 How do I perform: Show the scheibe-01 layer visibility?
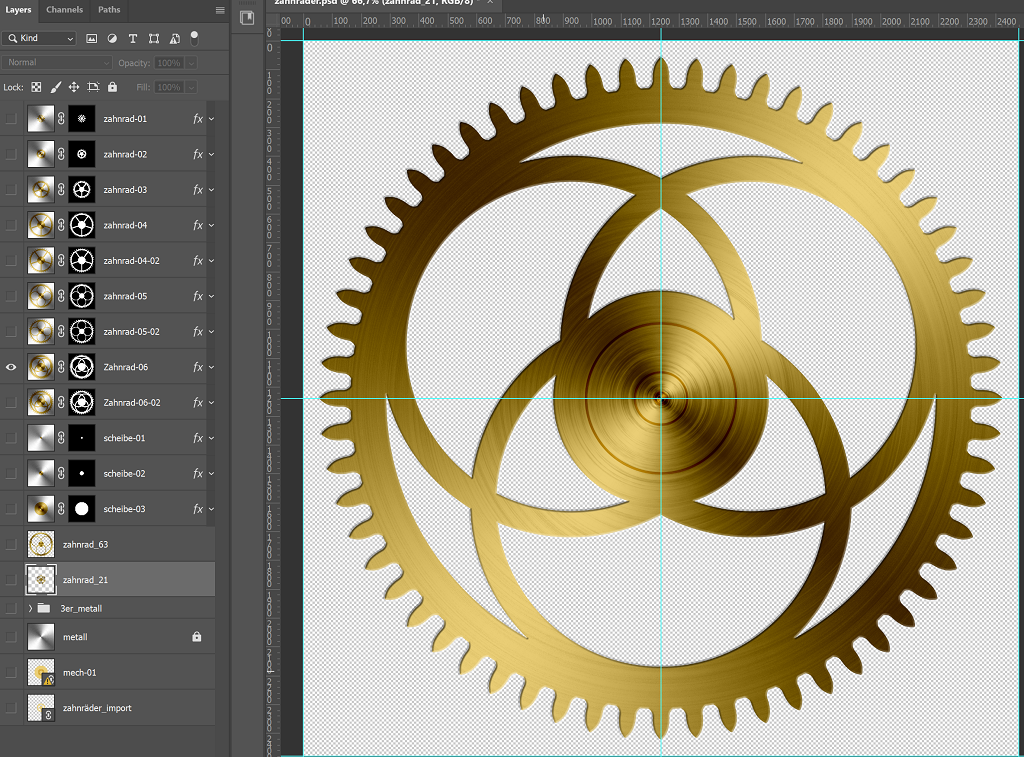[11, 438]
